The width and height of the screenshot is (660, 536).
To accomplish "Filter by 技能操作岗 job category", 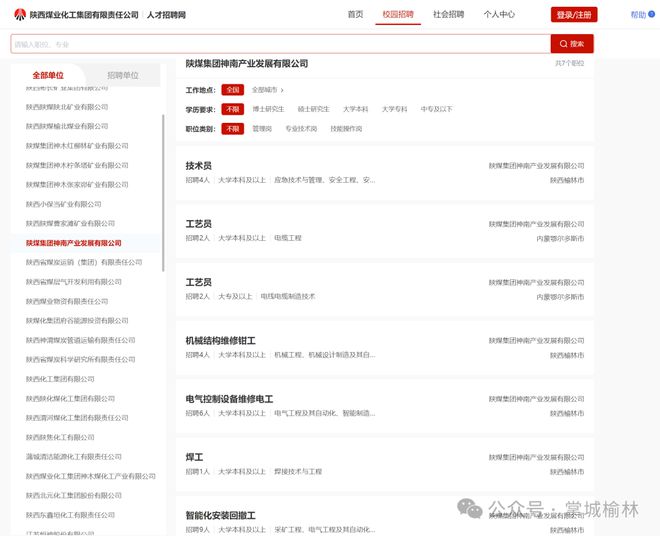I will pos(346,128).
